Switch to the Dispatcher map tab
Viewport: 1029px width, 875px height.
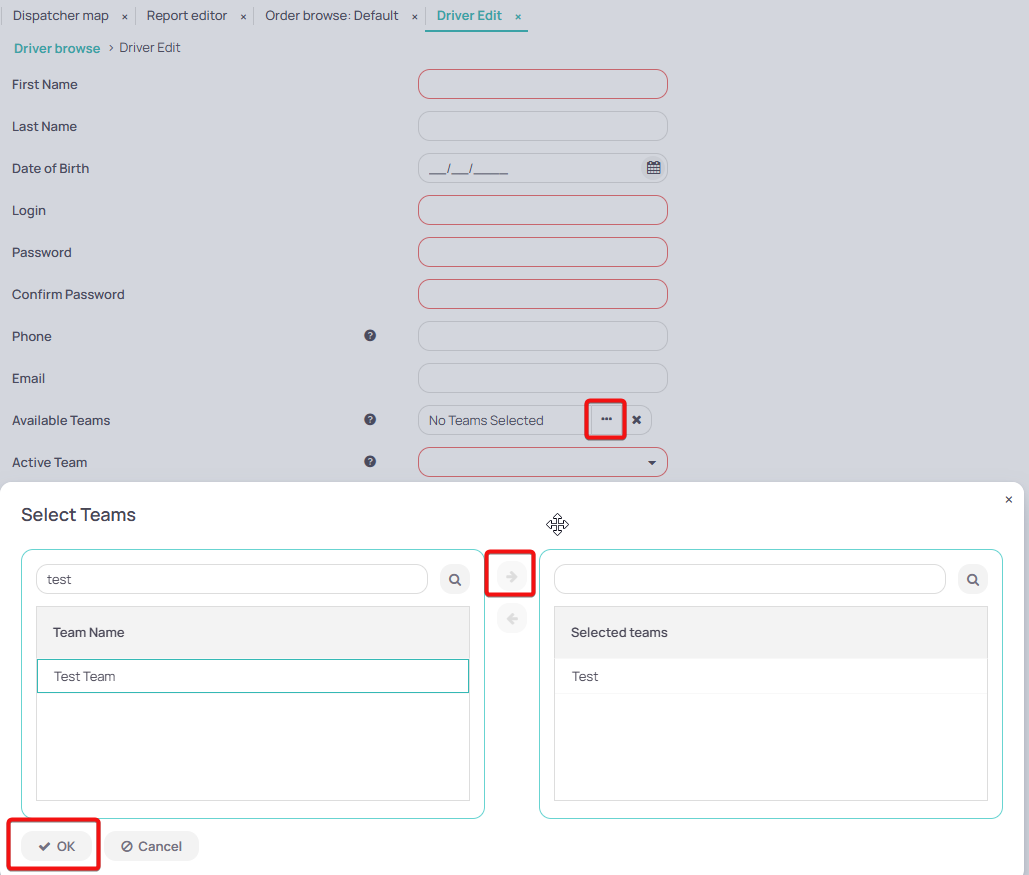(x=62, y=15)
